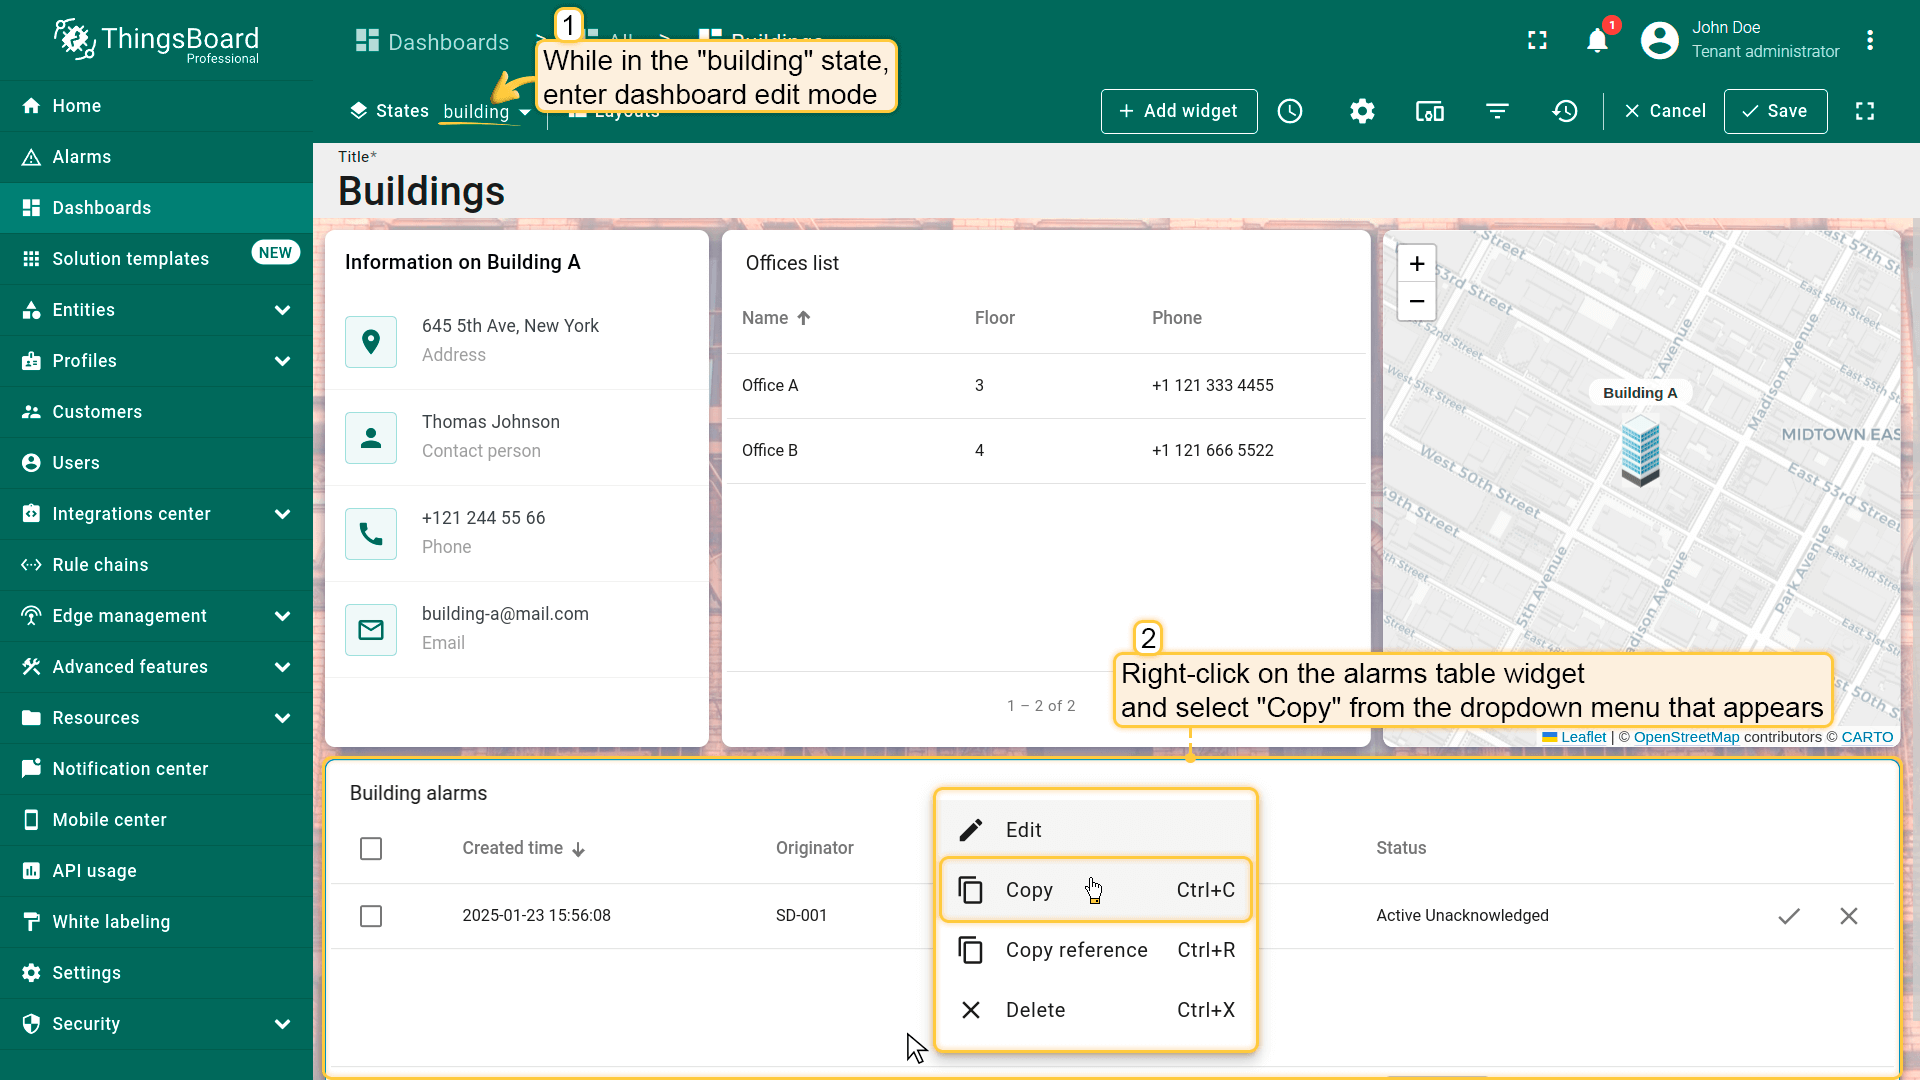Open the filters icon in toolbar
The height and width of the screenshot is (1080, 1920).
[x=1497, y=111]
